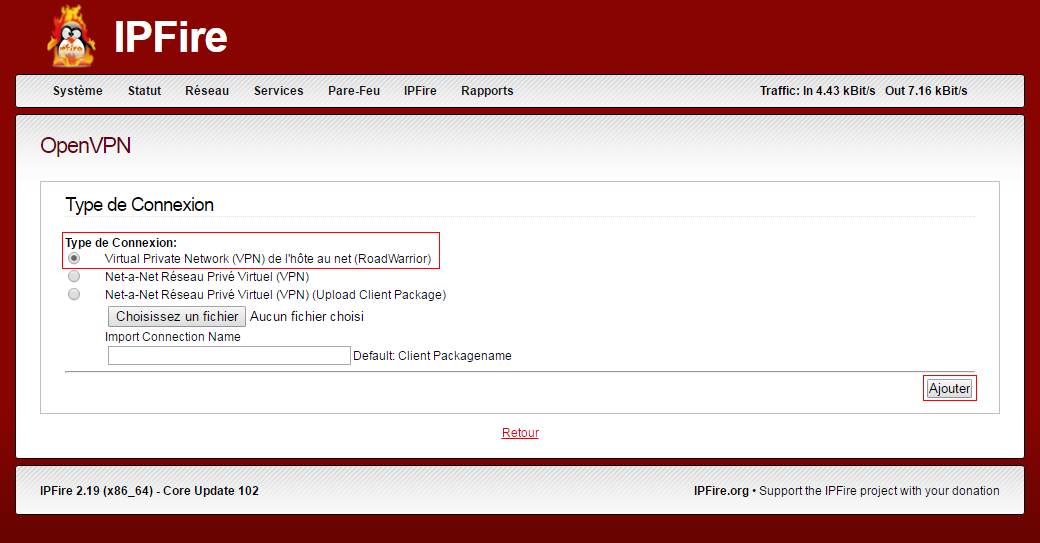Click the Aucun fichier choisi file label
This screenshot has height=543, width=1040.
point(307,317)
